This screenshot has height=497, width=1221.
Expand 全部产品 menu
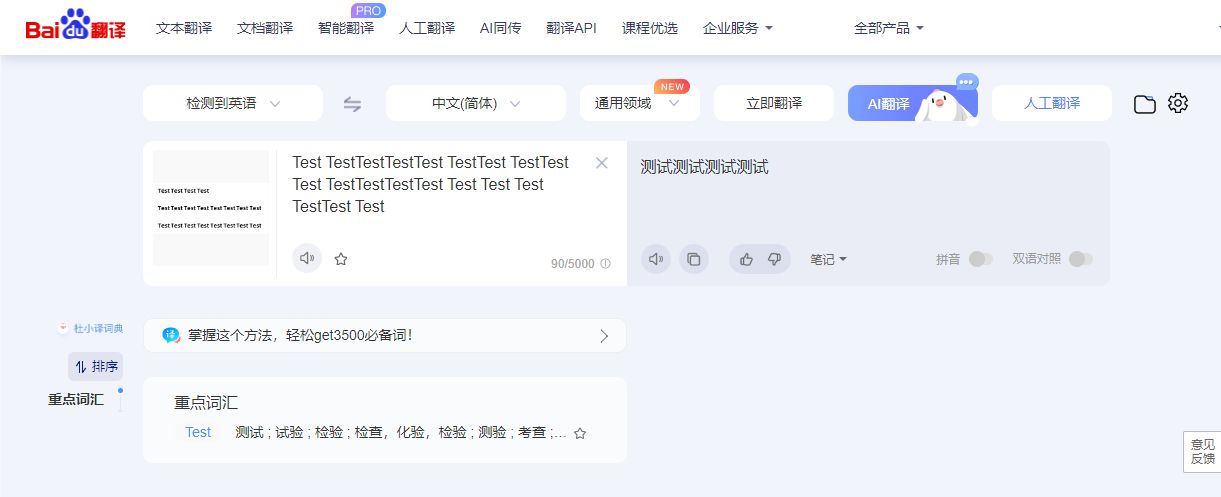point(889,28)
